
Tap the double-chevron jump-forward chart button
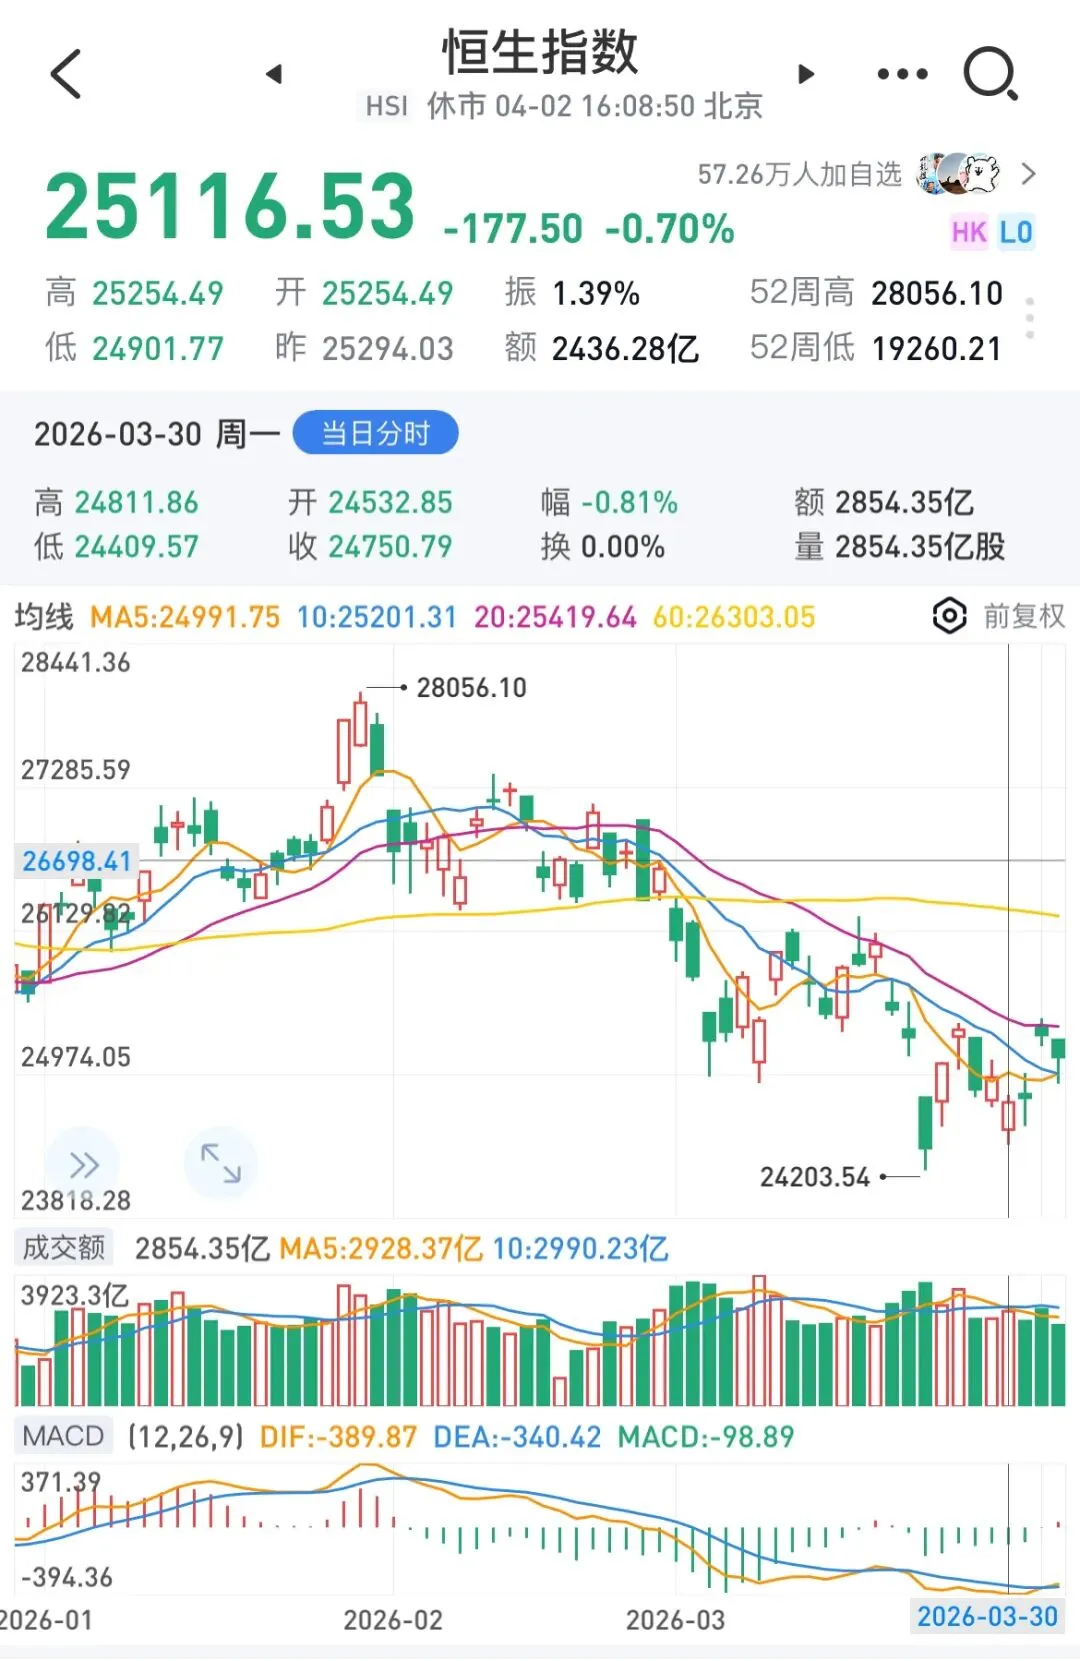click(83, 1165)
